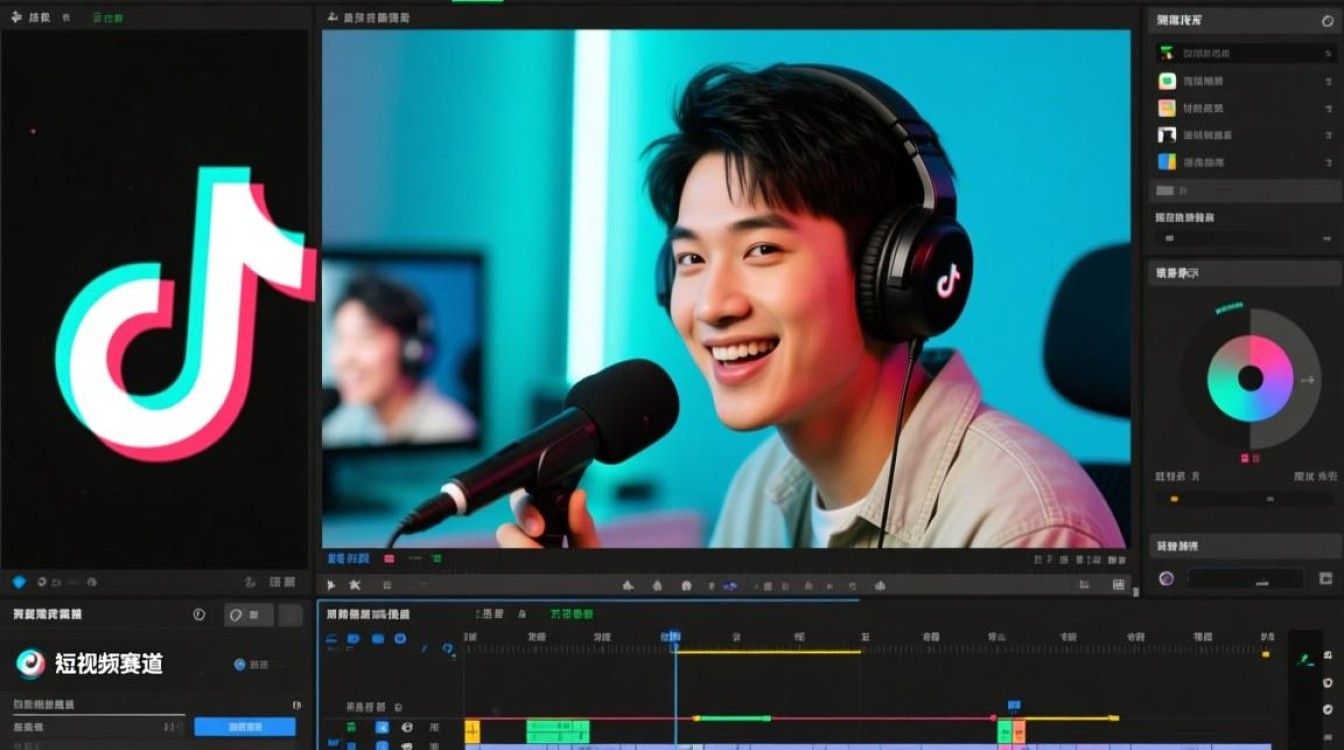The height and width of the screenshot is (750, 1344).
Task: Toggle the green track icon on the first timeline track
Action: 351,727
